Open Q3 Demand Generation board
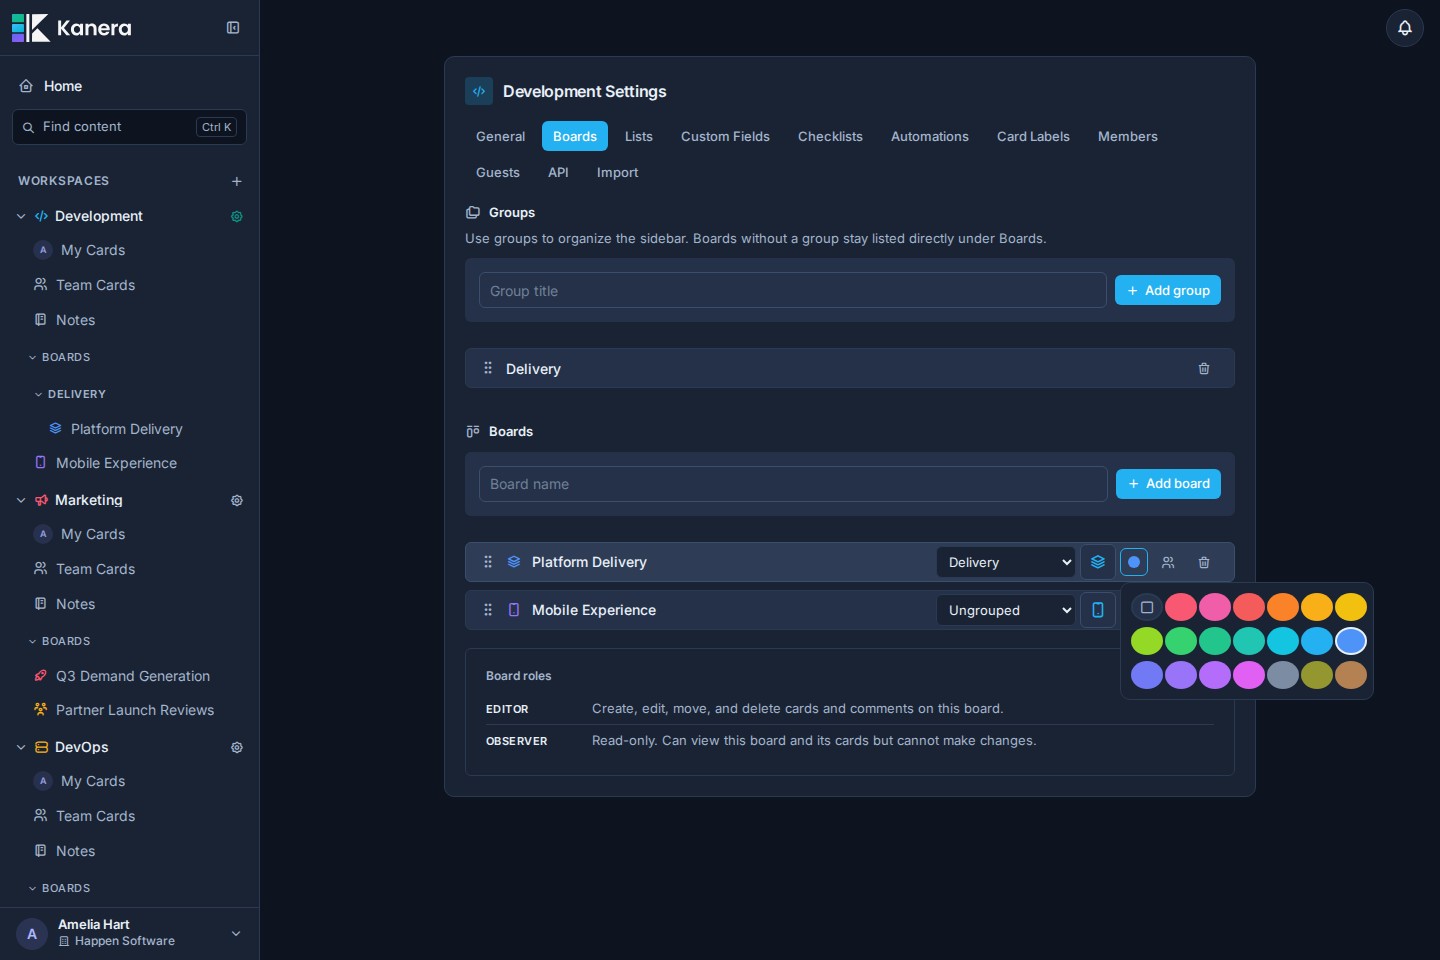 [133, 676]
